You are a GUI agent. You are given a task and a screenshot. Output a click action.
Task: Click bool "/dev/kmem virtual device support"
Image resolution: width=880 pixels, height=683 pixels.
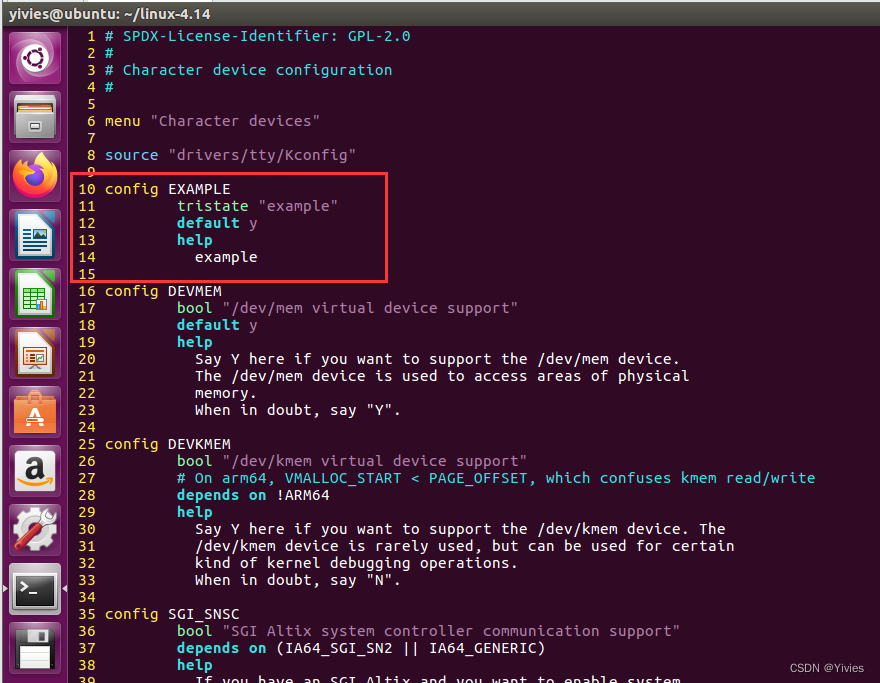point(351,461)
